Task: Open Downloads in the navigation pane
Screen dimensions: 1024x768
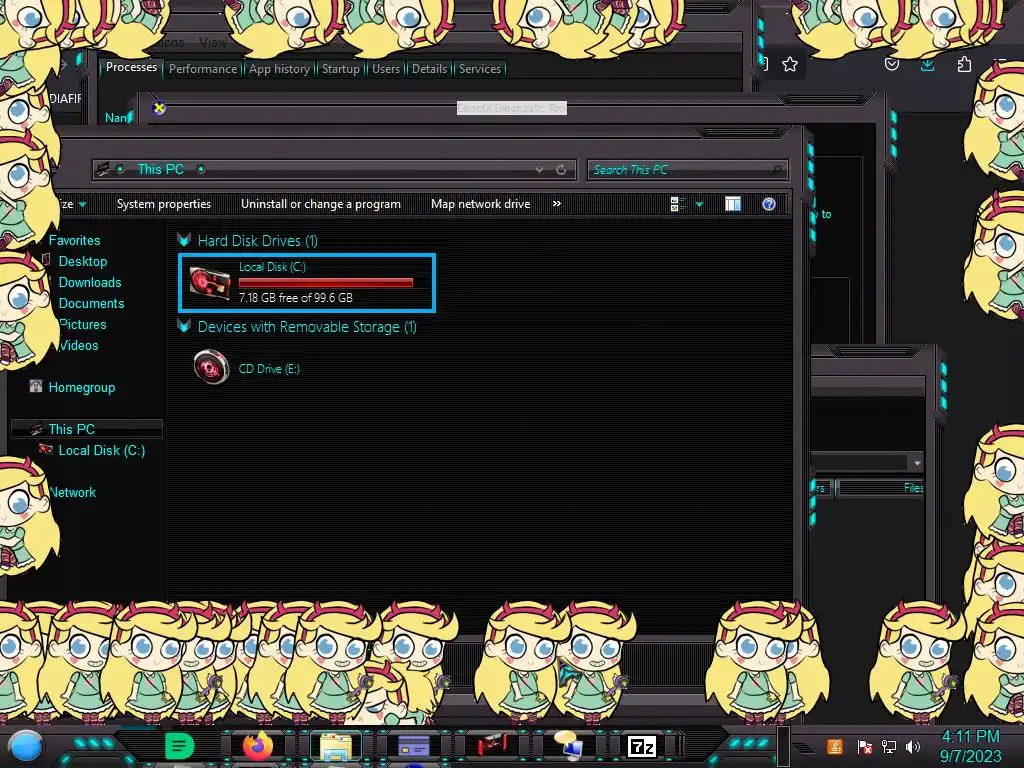Action: pyautogui.click(x=90, y=282)
